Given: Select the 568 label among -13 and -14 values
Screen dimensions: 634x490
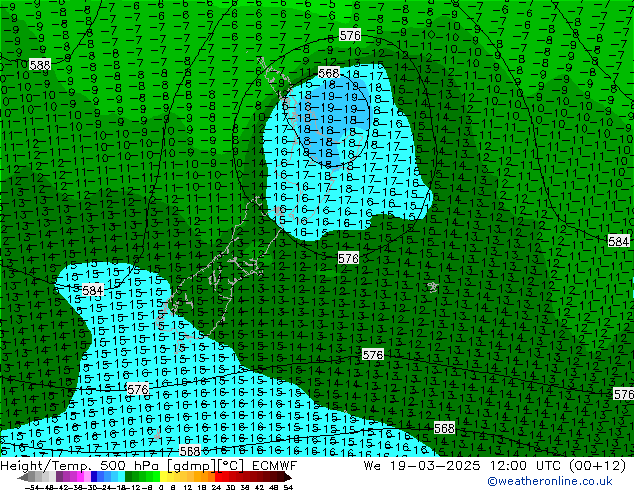Looking at the screenshot, I should (444, 428).
